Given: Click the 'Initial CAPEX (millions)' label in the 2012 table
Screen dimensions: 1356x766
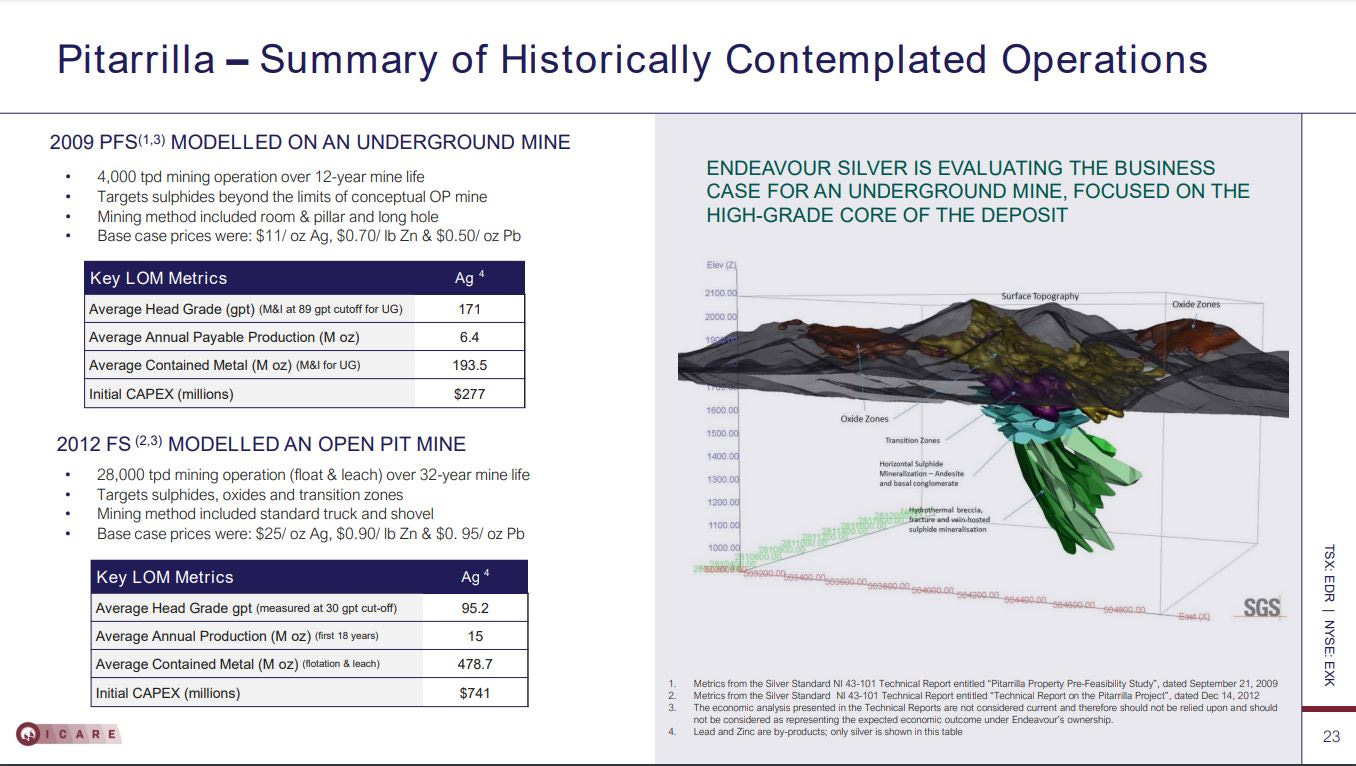Looking at the screenshot, I should click(x=168, y=693).
